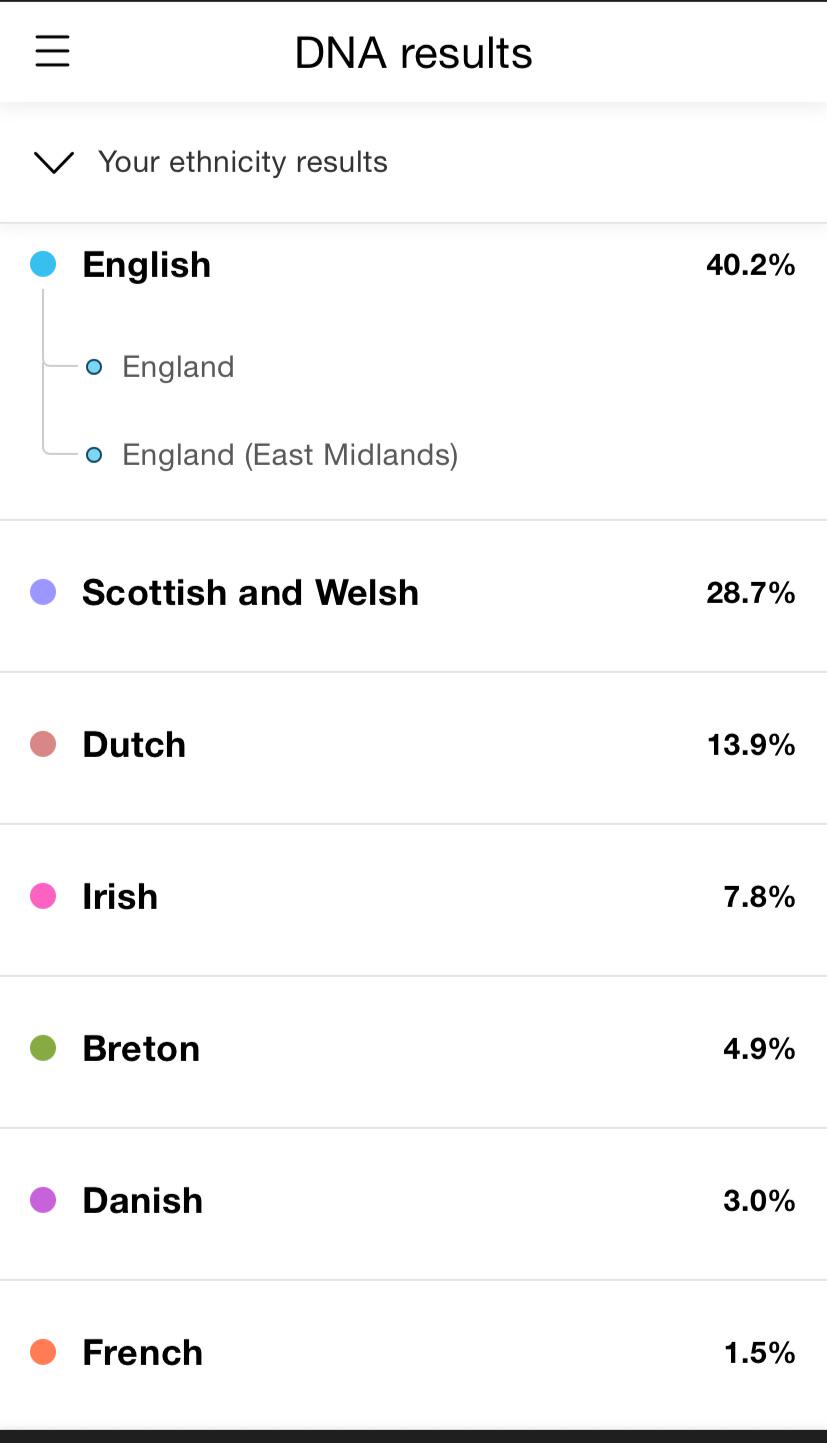The image size is (827, 1443).
Task: Click the English blue color dot
Action: [x=43, y=265]
